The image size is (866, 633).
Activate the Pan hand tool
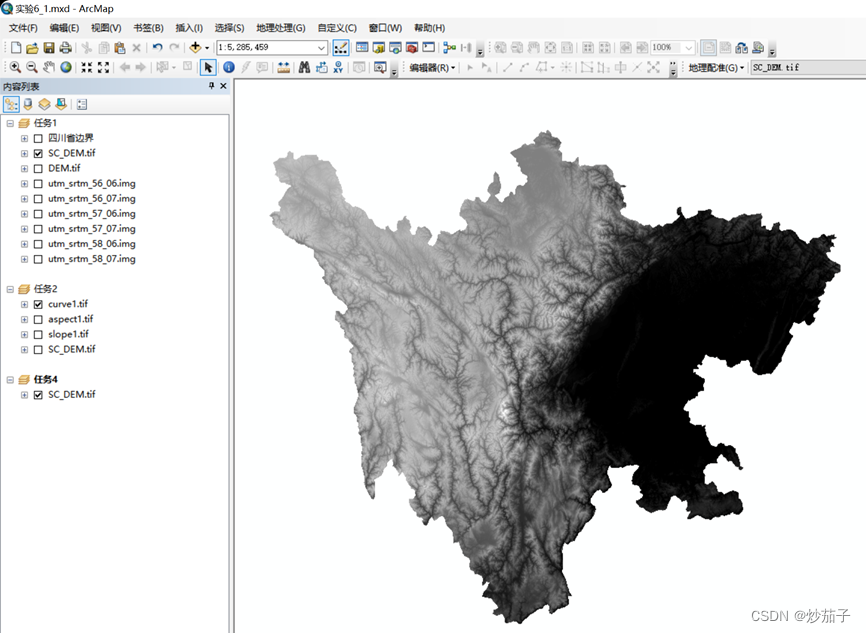[x=49, y=67]
